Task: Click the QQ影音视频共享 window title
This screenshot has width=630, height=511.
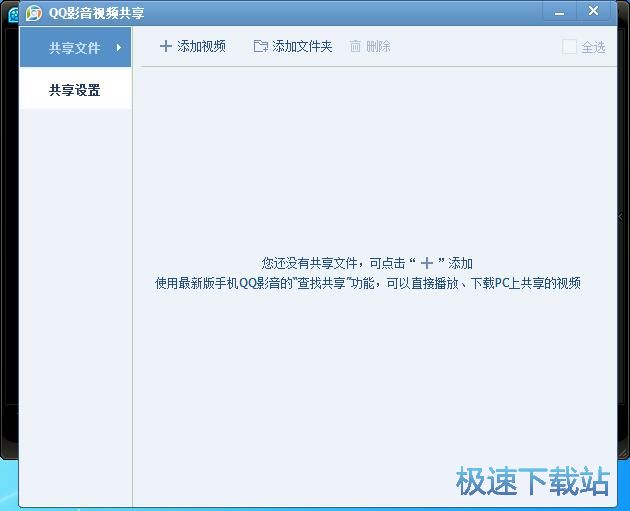Action: coord(96,13)
